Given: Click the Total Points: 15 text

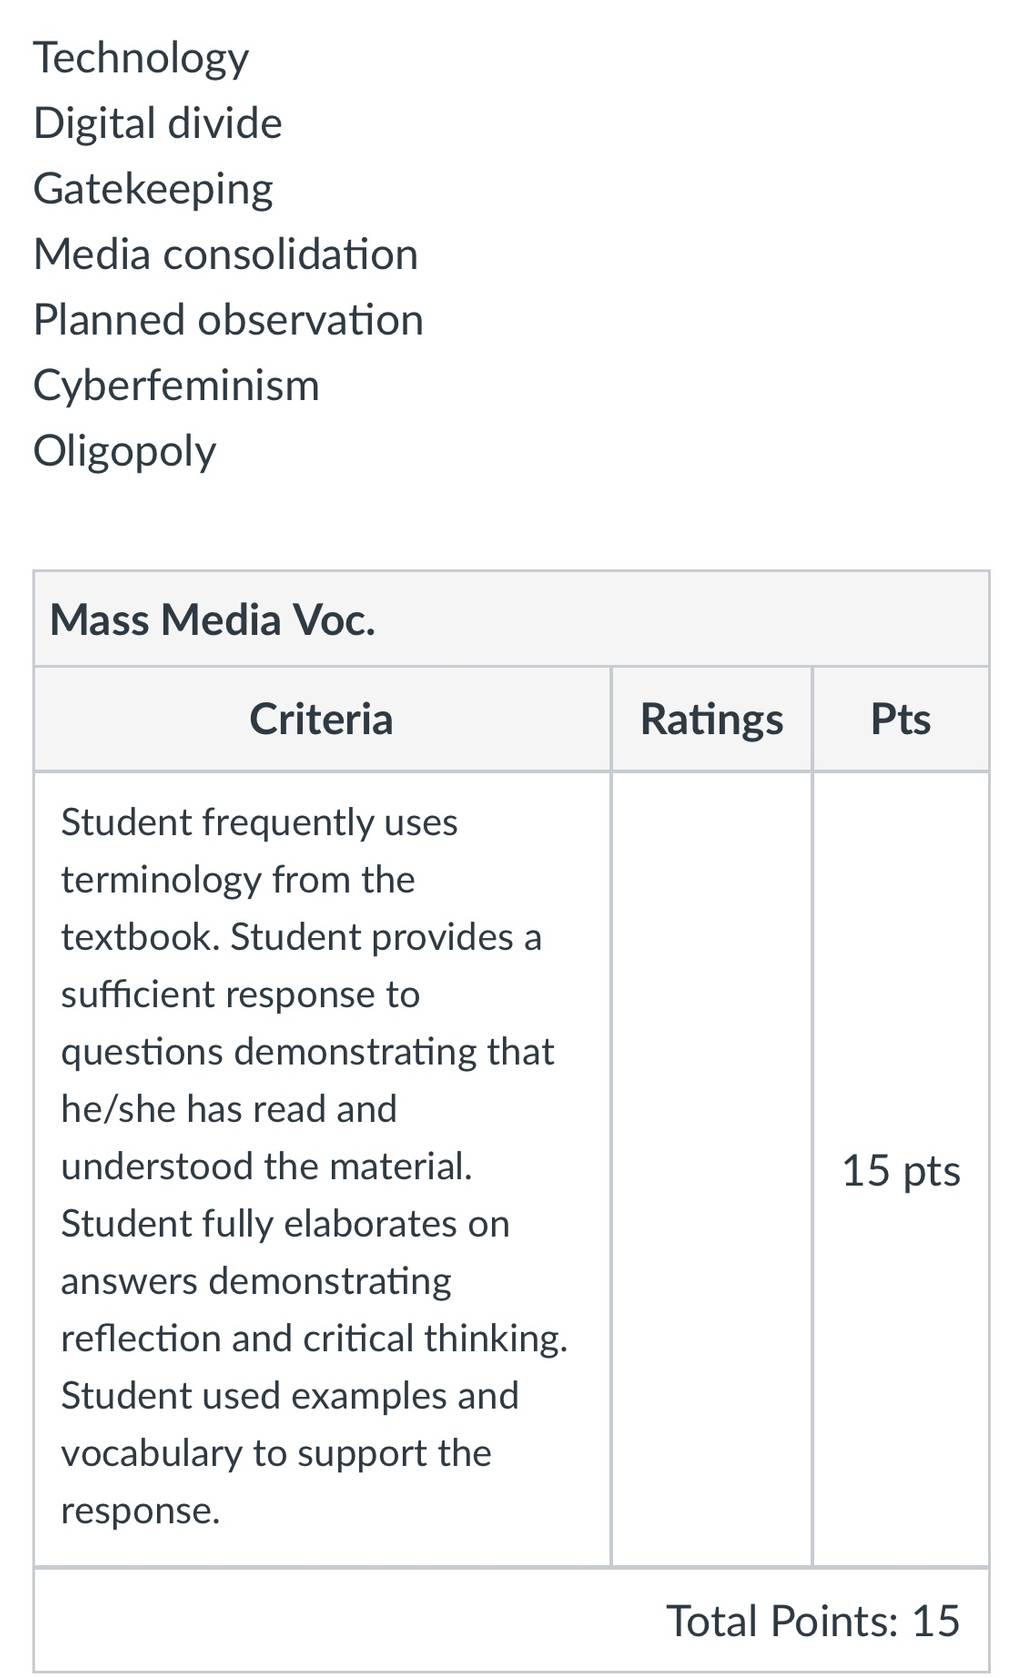Looking at the screenshot, I should tap(813, 1620).
